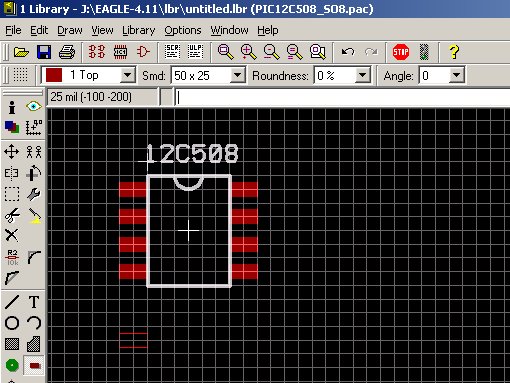Open the Draw menu
Screen dimensions: 510x383
coord(70,30)
